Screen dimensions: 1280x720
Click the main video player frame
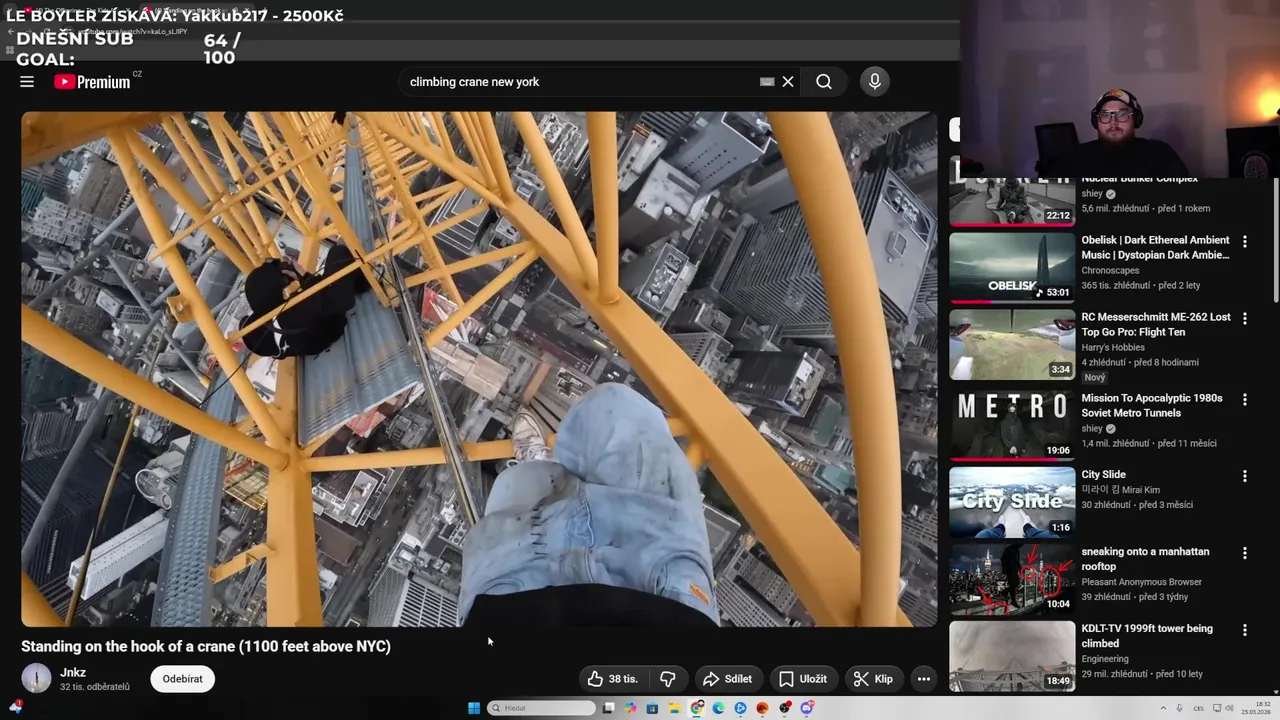pos(480,369)
